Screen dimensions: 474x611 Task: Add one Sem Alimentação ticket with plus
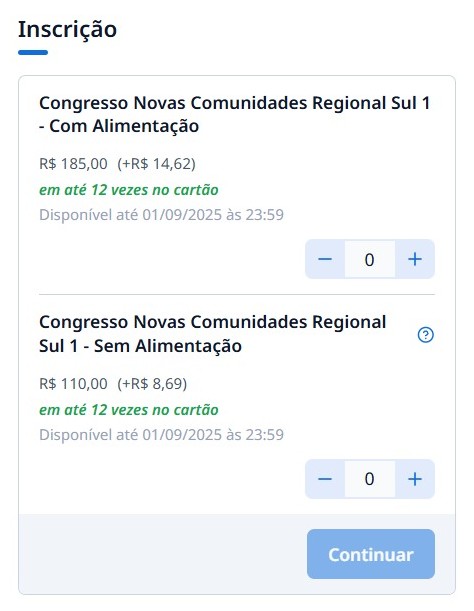(x=415, y=479)
